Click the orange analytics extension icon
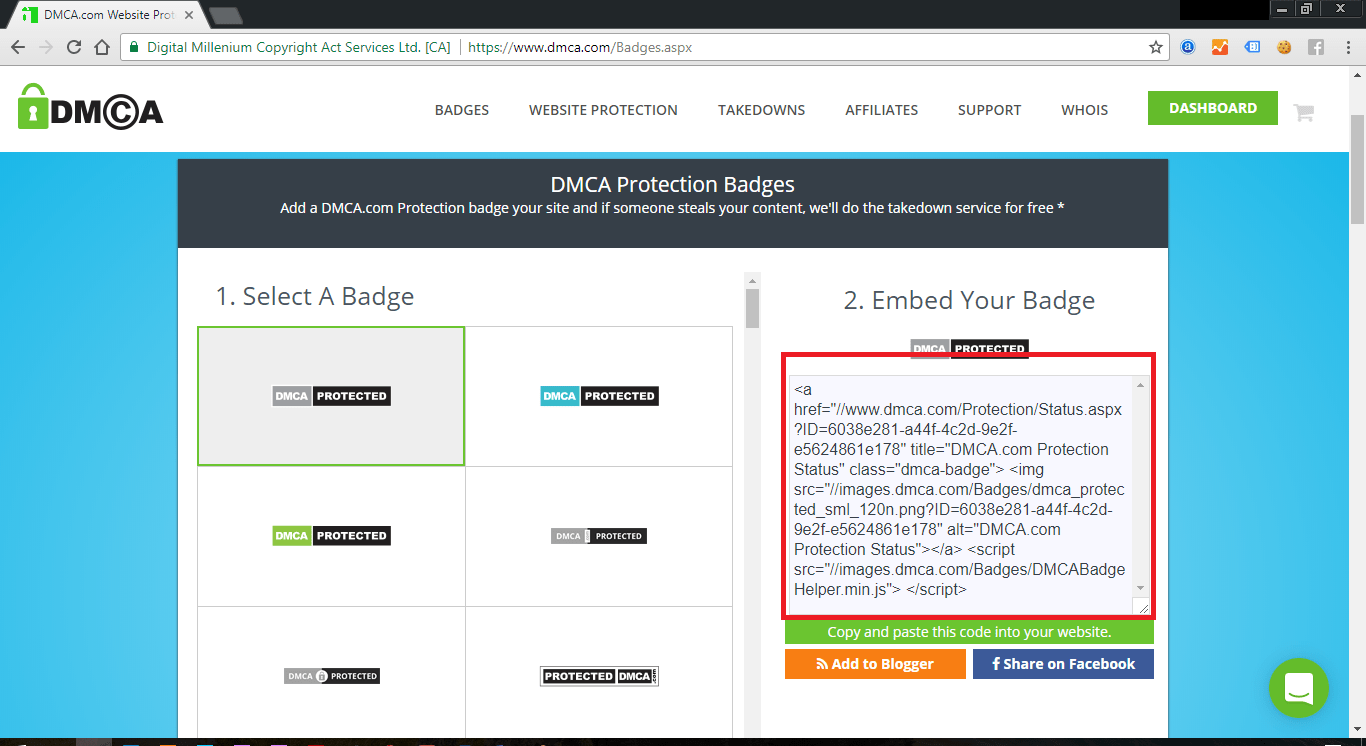 click(1220, 46)
